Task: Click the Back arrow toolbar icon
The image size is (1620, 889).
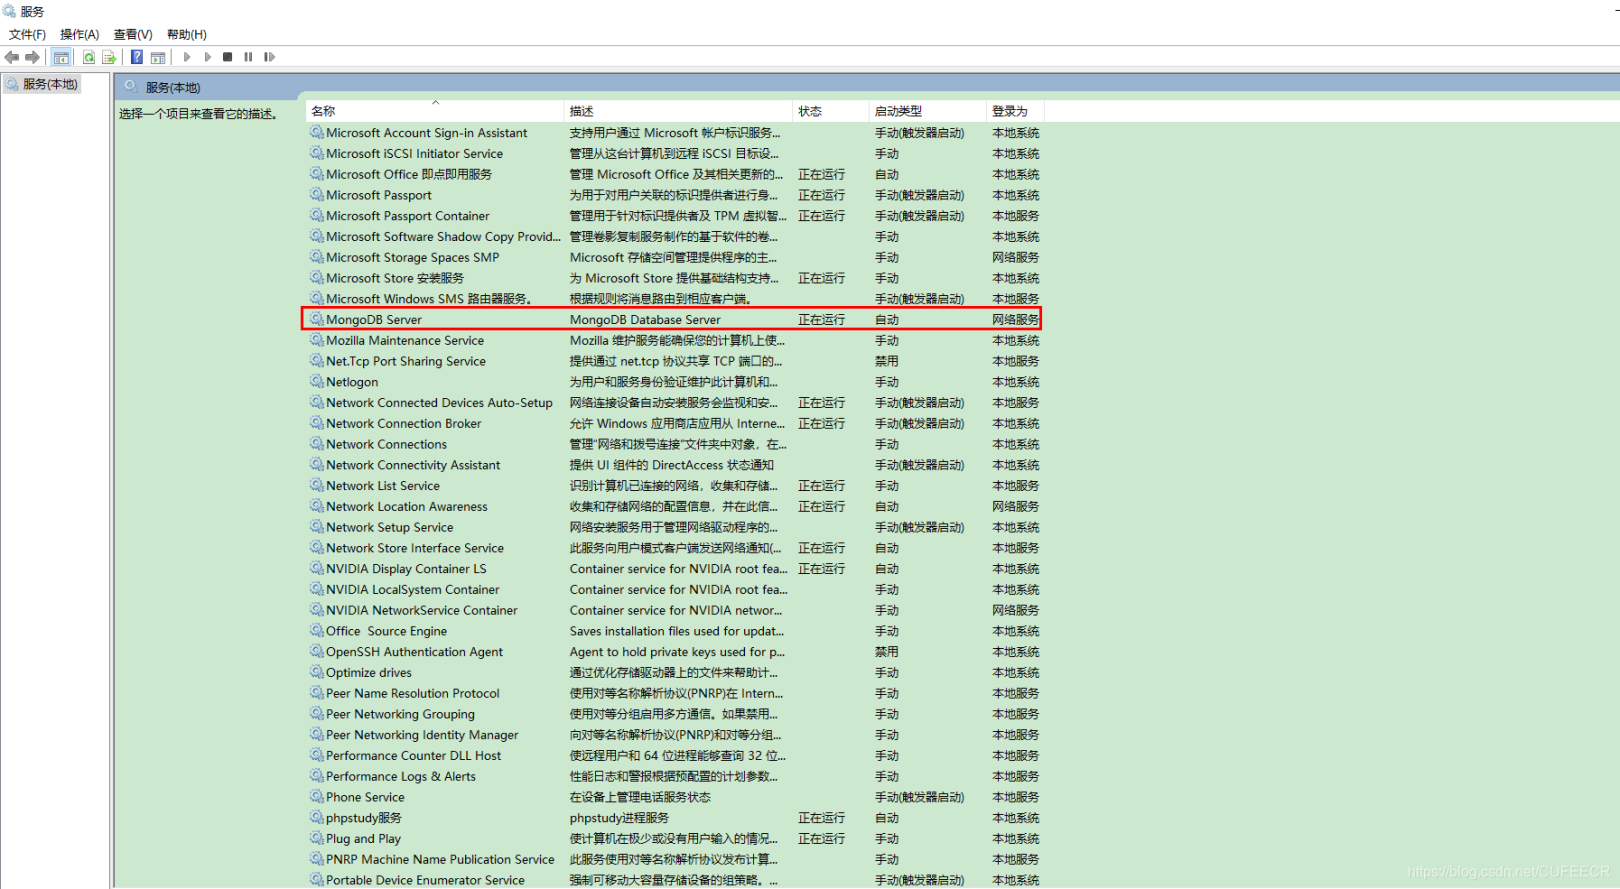Action: 12,57
